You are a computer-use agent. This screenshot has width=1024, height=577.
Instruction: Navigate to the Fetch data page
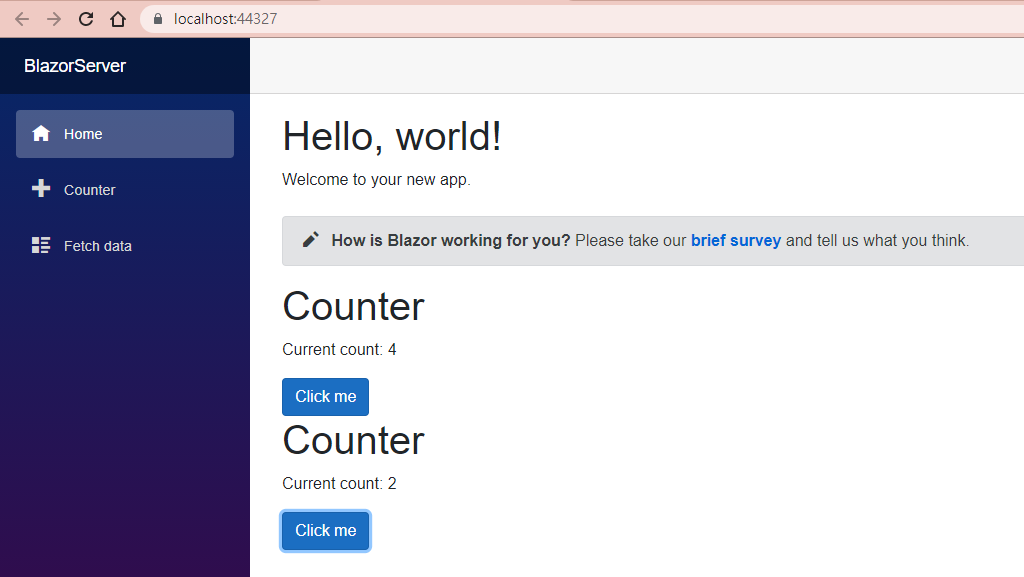[x=125, y=246]
